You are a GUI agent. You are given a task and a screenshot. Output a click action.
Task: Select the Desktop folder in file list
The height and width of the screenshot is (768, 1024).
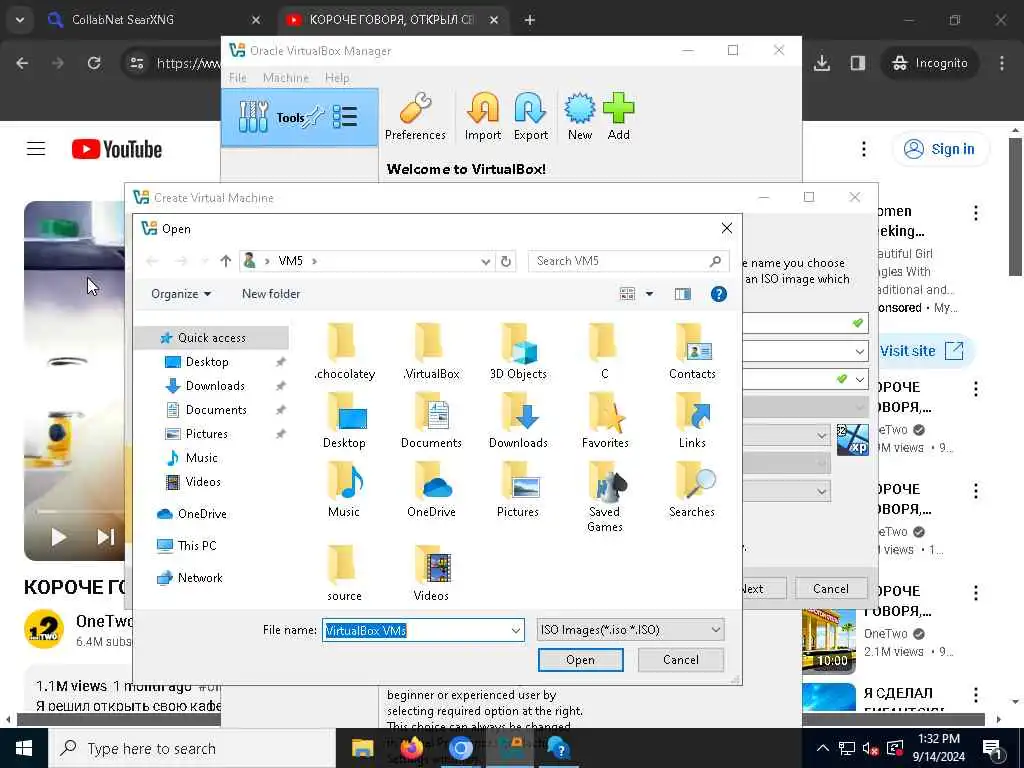pyautogui.click(x=344, y=420)
